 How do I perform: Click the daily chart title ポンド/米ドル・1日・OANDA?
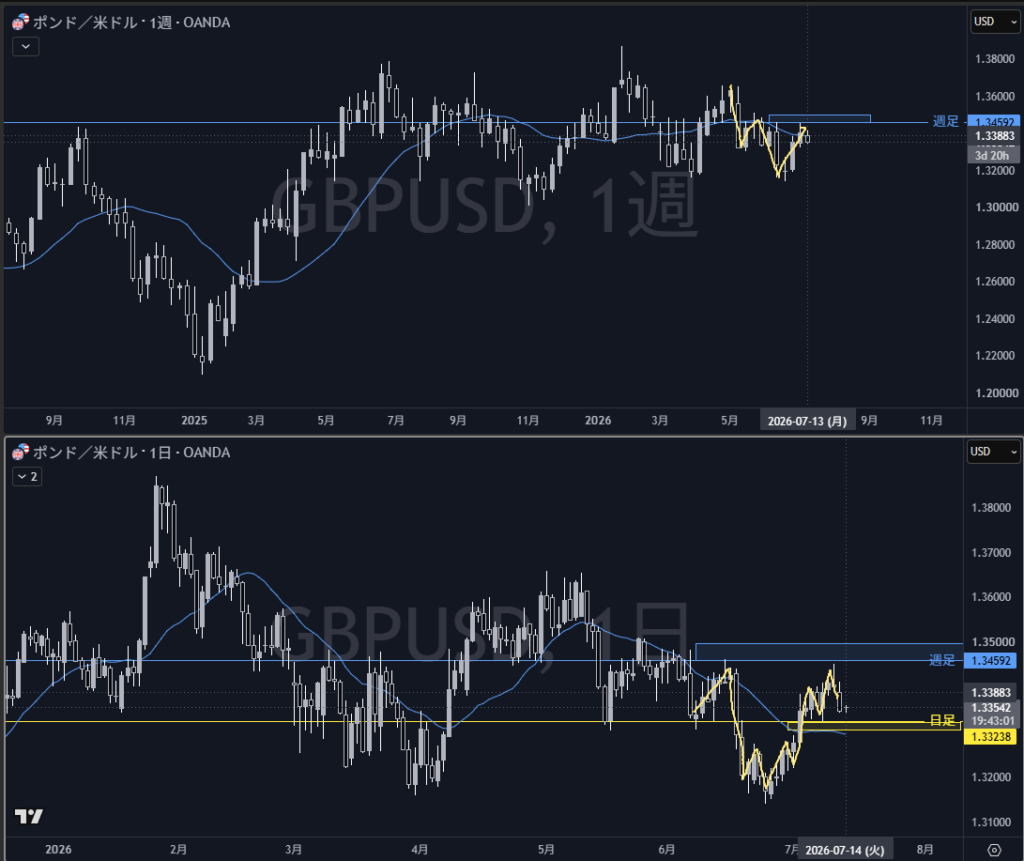click(131, 452)
